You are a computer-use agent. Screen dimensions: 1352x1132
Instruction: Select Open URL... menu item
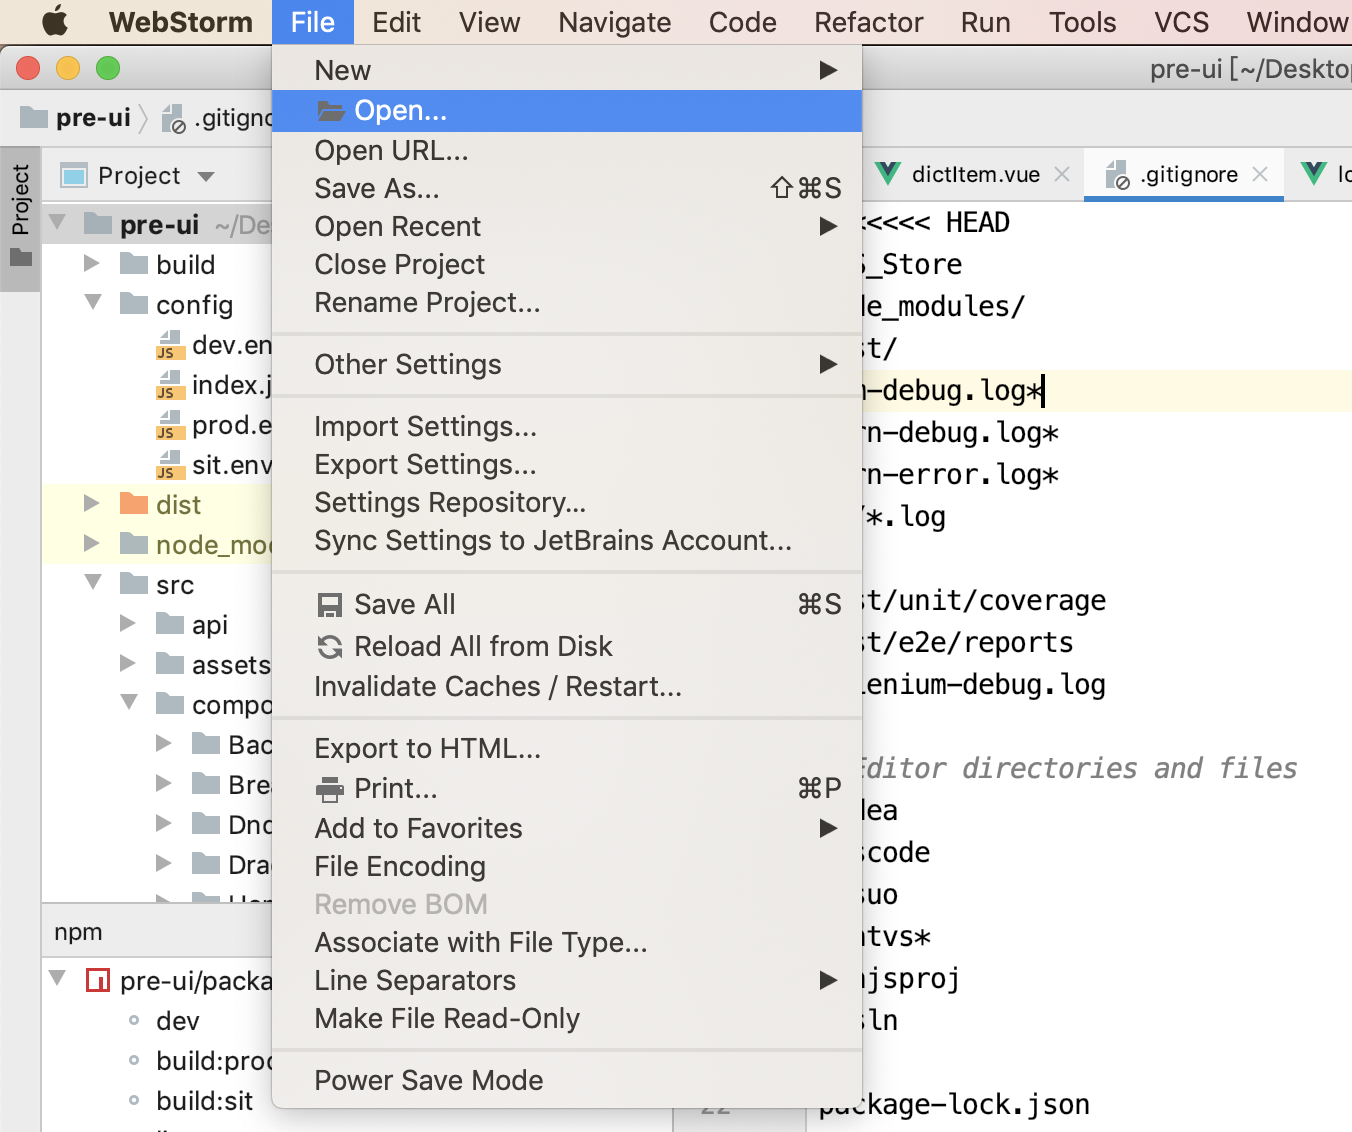point(566,150)
